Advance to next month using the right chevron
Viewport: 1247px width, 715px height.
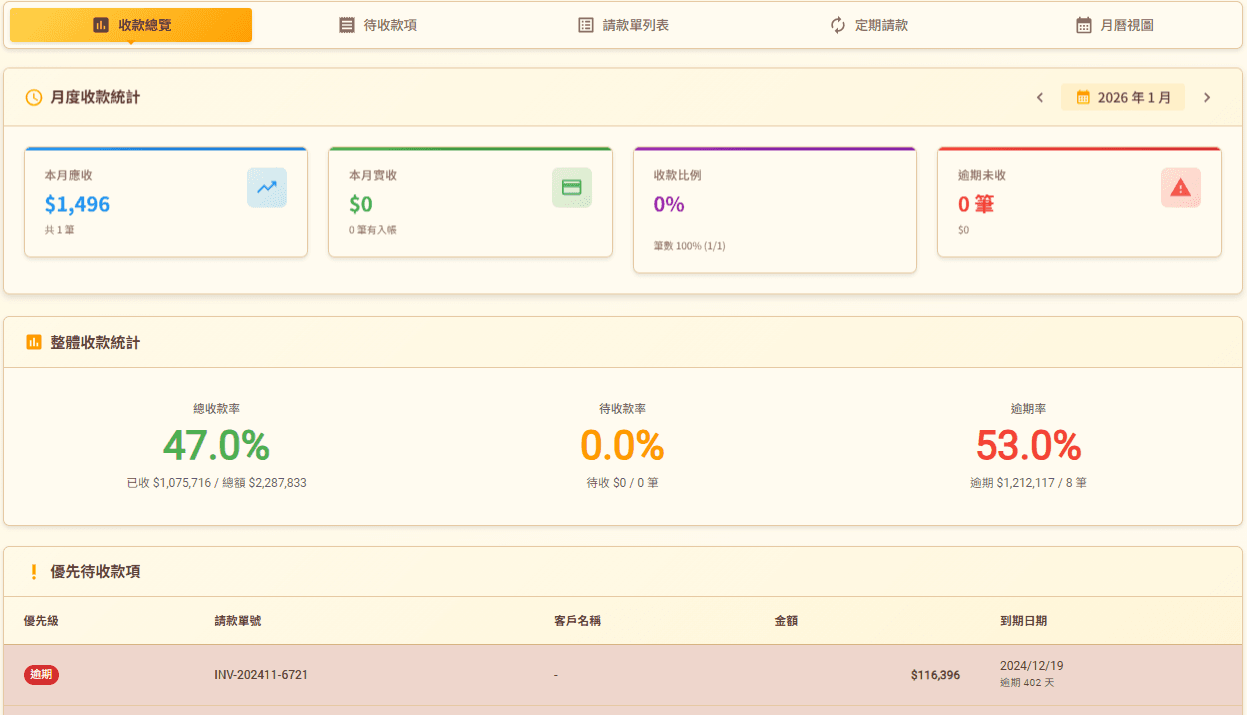(1207, 97)
